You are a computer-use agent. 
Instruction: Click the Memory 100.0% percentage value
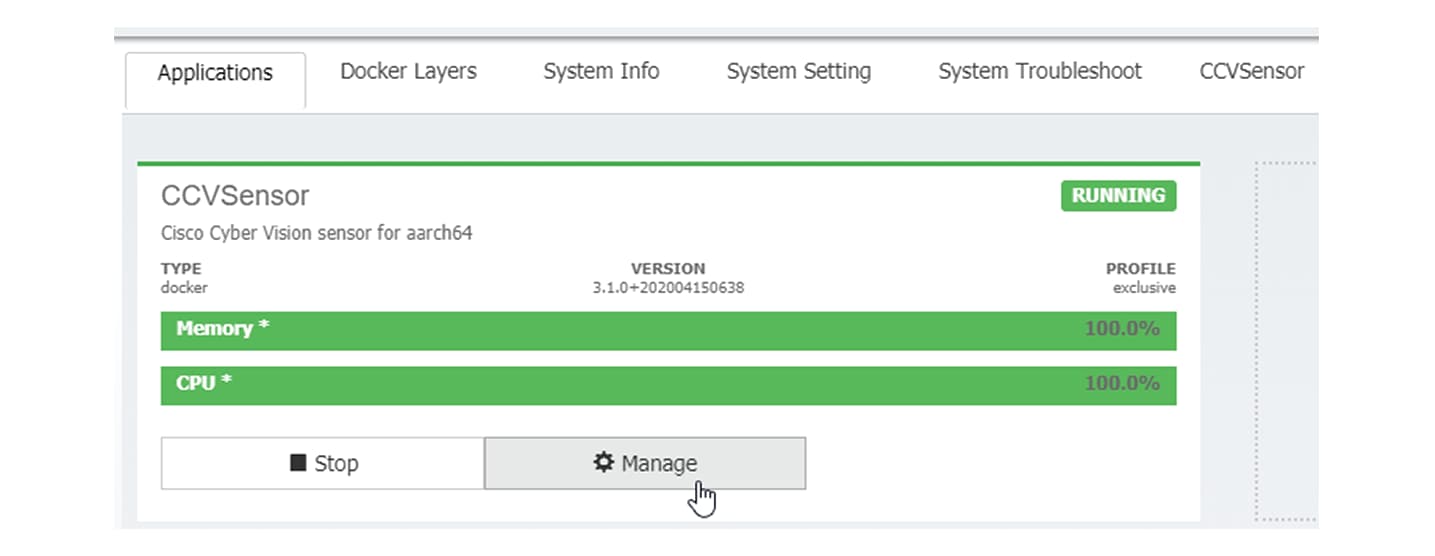1122,328
